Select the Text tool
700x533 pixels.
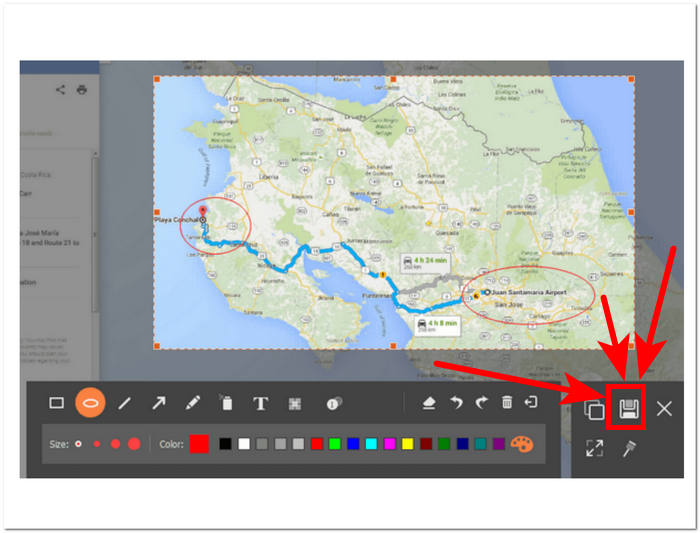[x=261, y=404]
